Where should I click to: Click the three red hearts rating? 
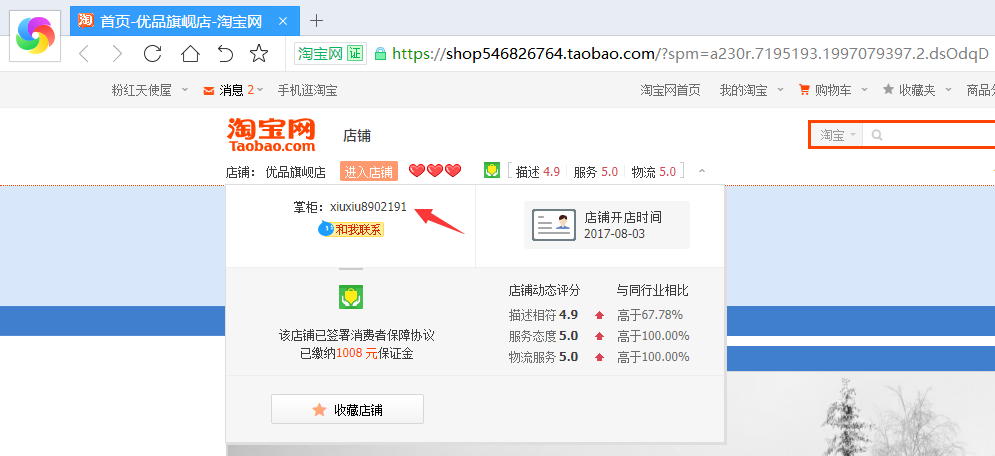click(435, 171)
